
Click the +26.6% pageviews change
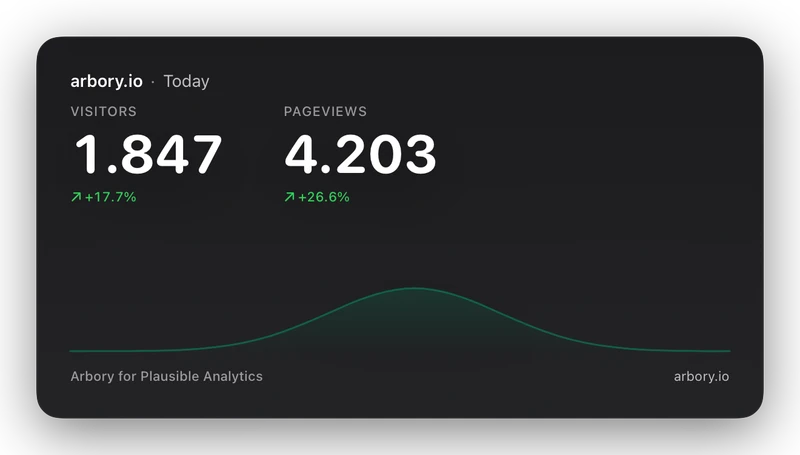[x=323, y=197]
